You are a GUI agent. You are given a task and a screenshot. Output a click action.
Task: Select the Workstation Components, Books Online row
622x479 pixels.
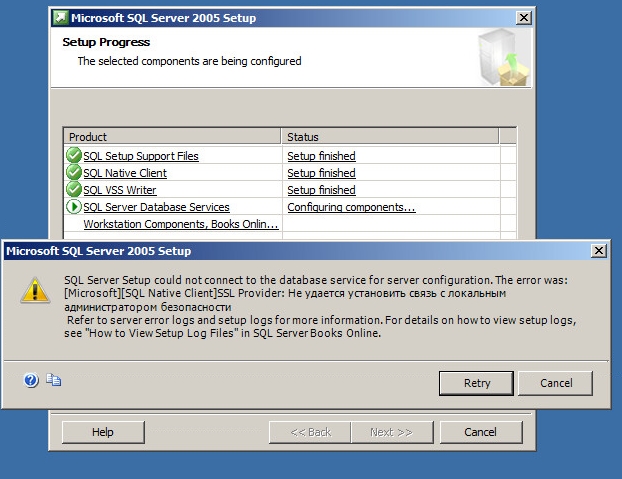pos(180,224)
